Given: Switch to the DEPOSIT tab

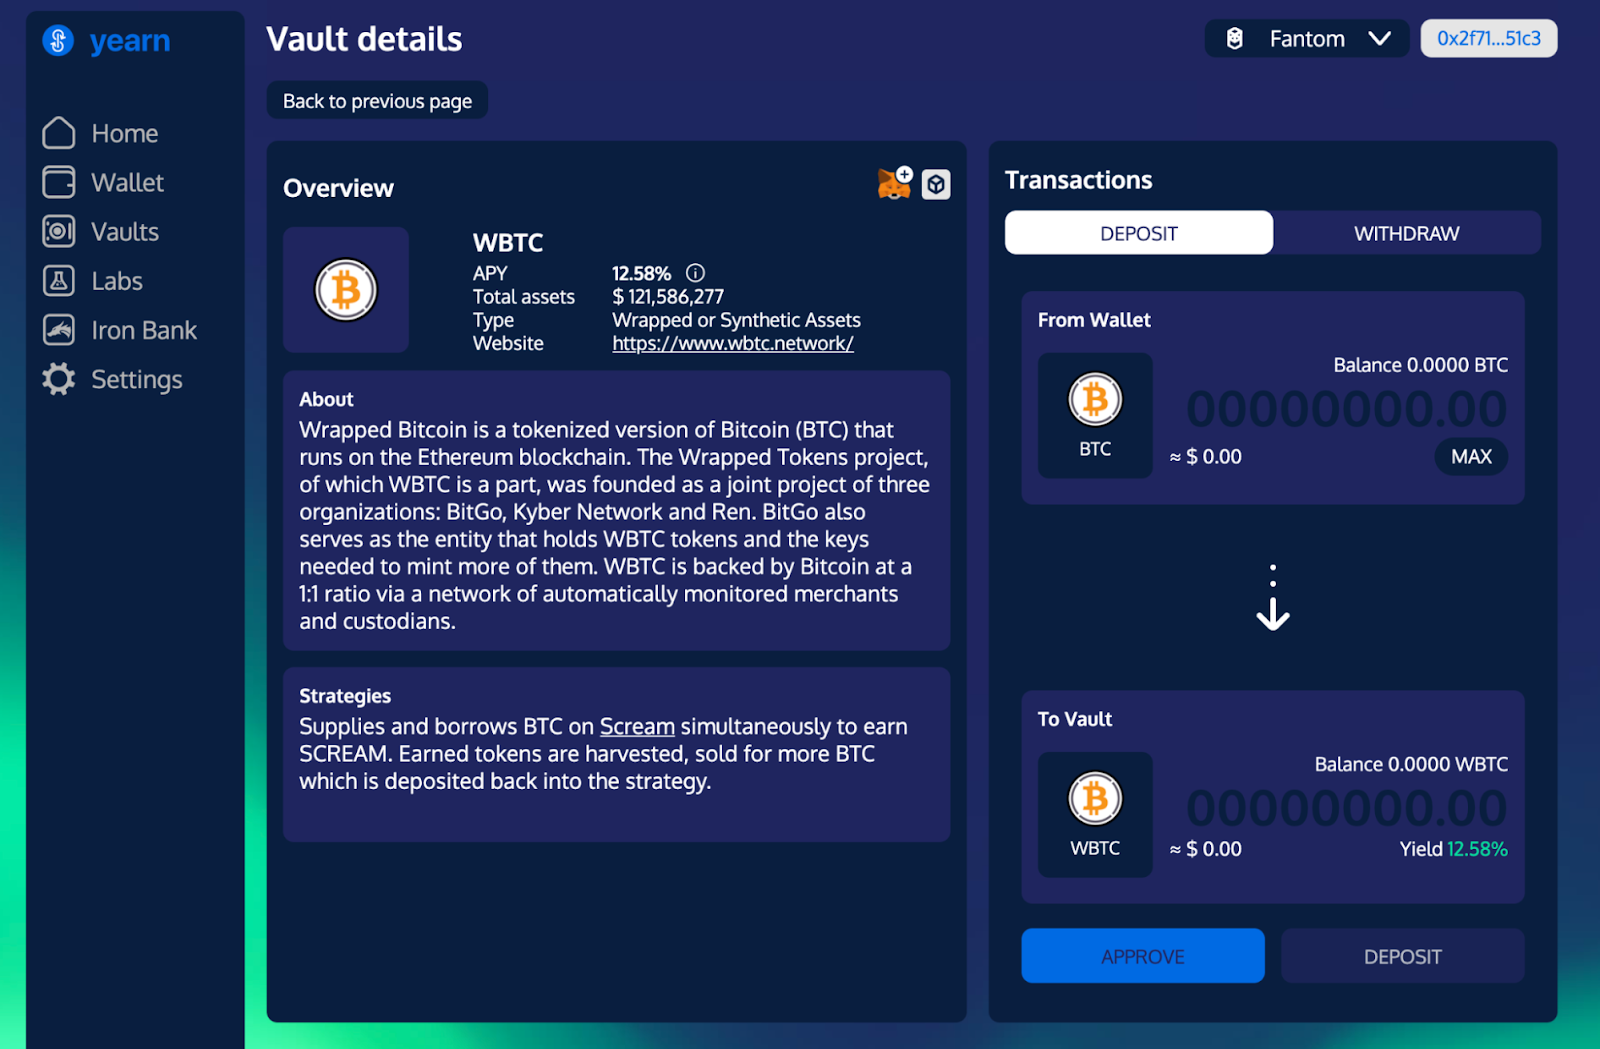Looking at the screenshot, I should [x=1139, y=233].
